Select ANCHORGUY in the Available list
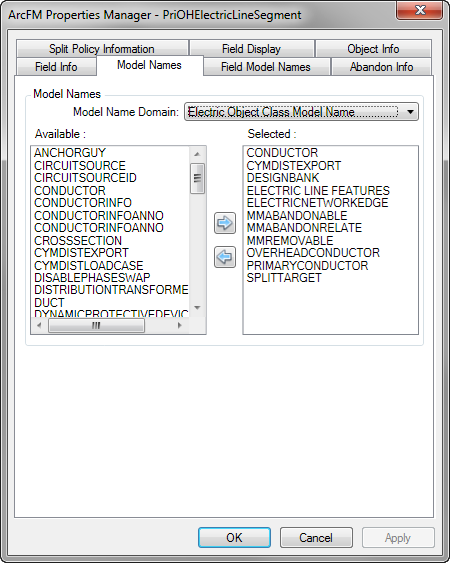The height and width of the screenshot is (563, 450). point(70,153)
